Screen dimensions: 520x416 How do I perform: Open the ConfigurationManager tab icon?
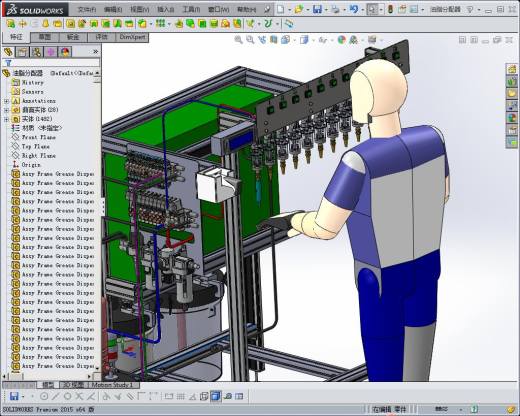[x=37, y=52]
